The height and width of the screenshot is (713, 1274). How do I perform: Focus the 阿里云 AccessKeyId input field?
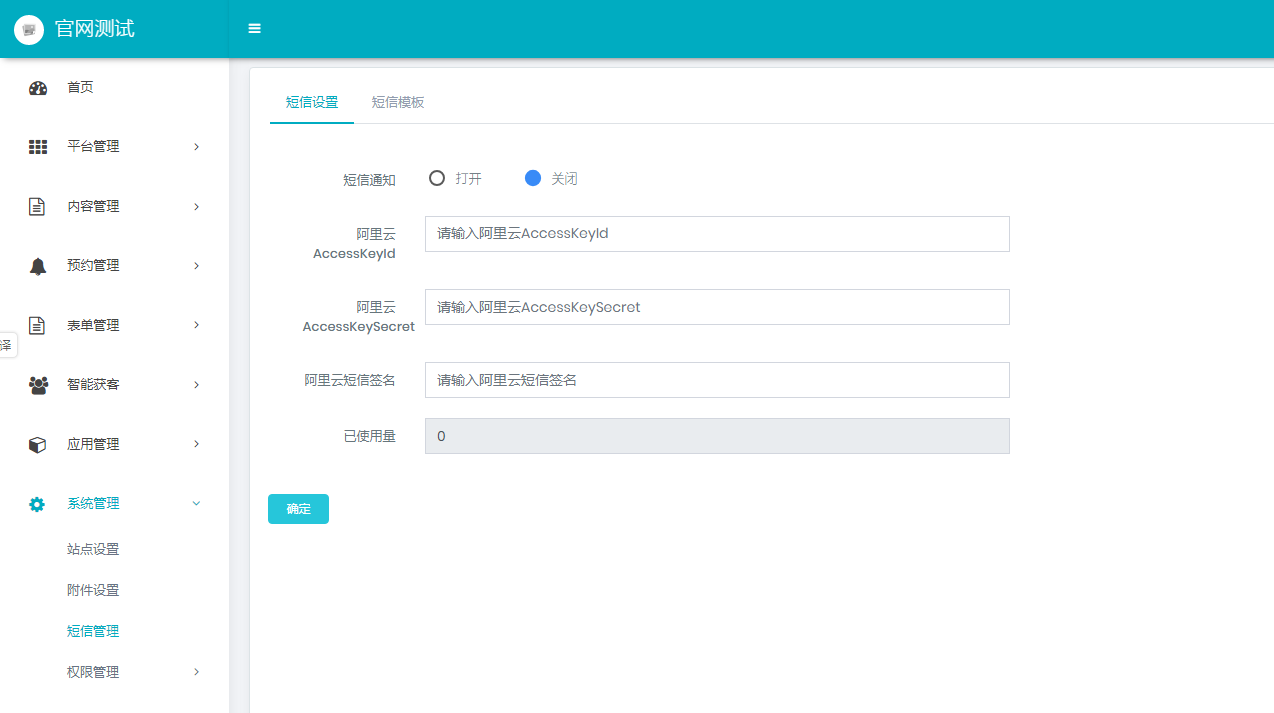pos(716,234)
